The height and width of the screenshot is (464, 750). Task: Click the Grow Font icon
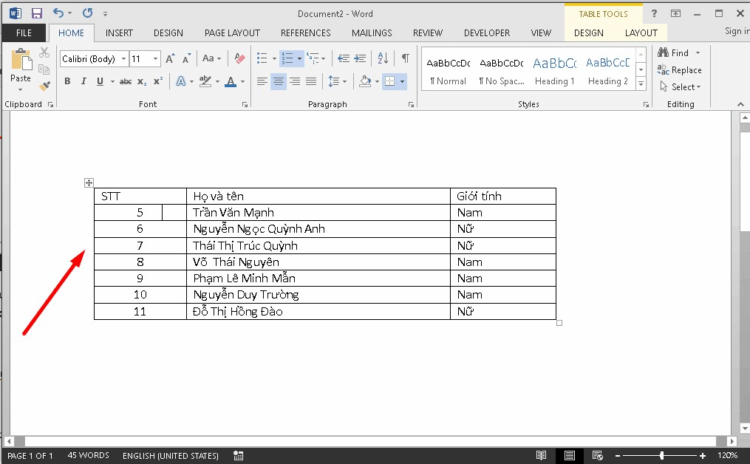(x=171, y=59)
